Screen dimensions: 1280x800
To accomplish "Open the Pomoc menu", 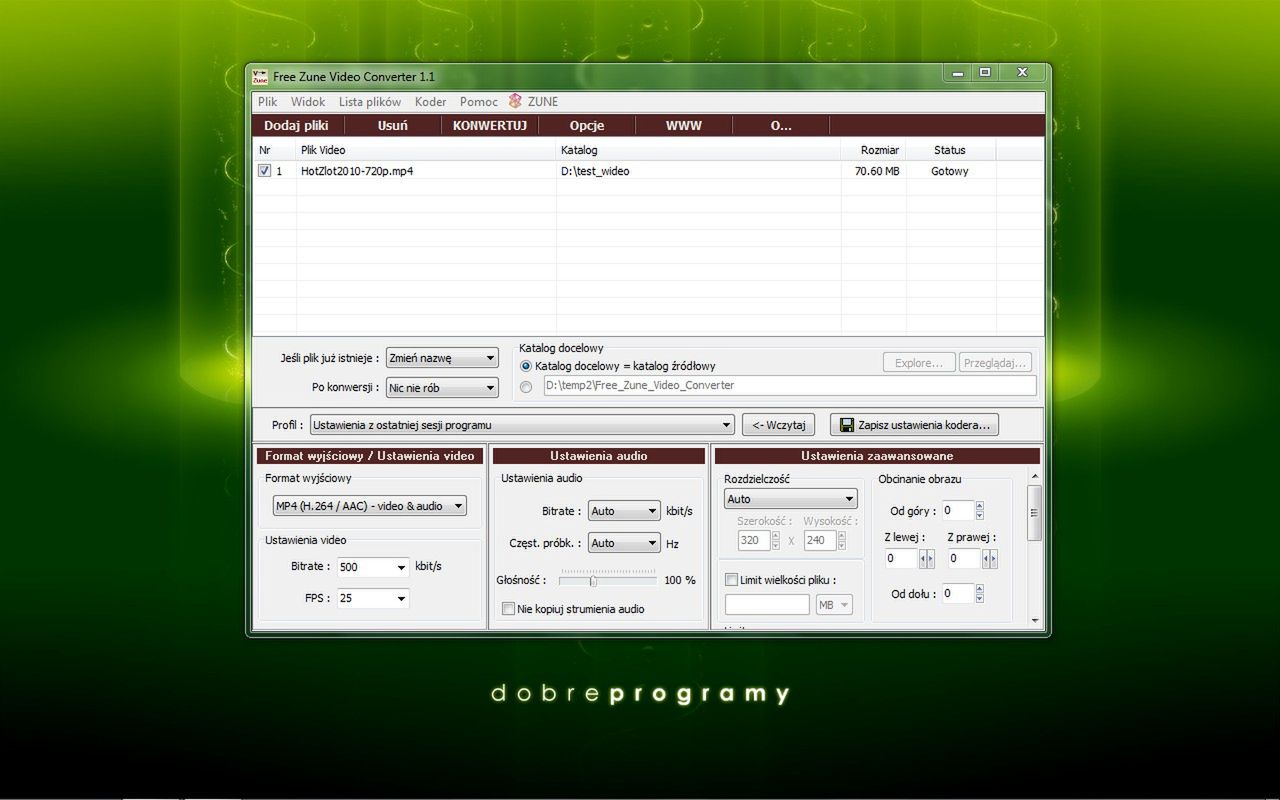I will (x=479, y=102).
